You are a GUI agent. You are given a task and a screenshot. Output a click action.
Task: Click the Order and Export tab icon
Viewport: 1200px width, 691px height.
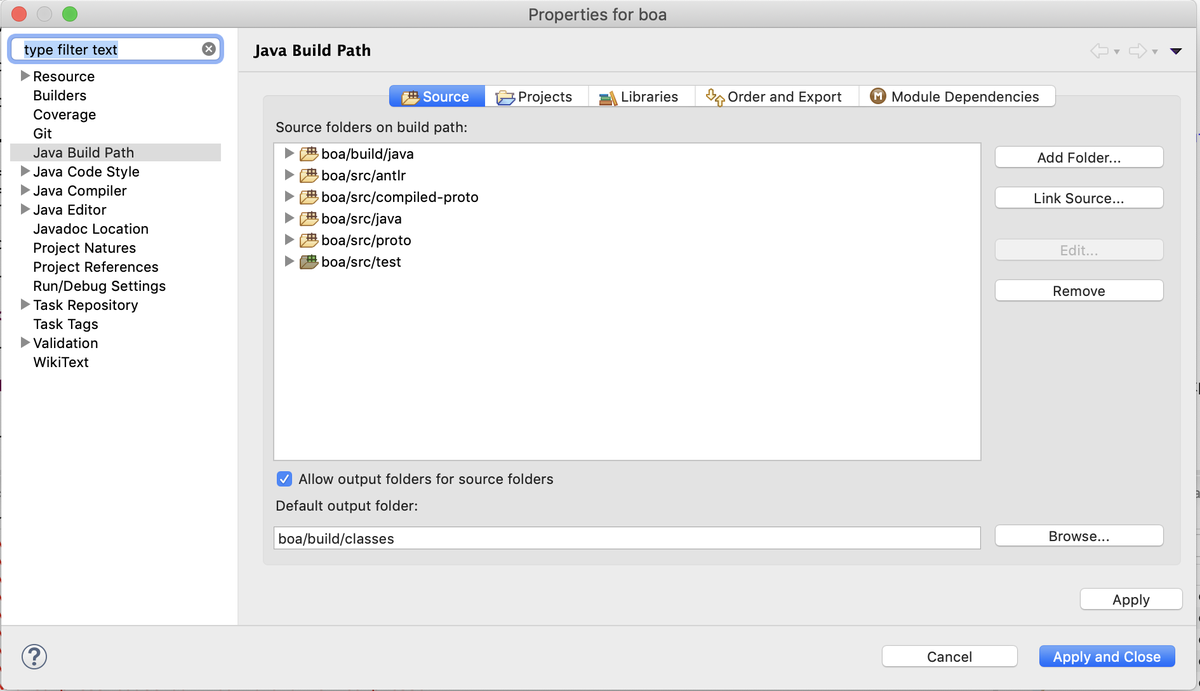point(714,97)
